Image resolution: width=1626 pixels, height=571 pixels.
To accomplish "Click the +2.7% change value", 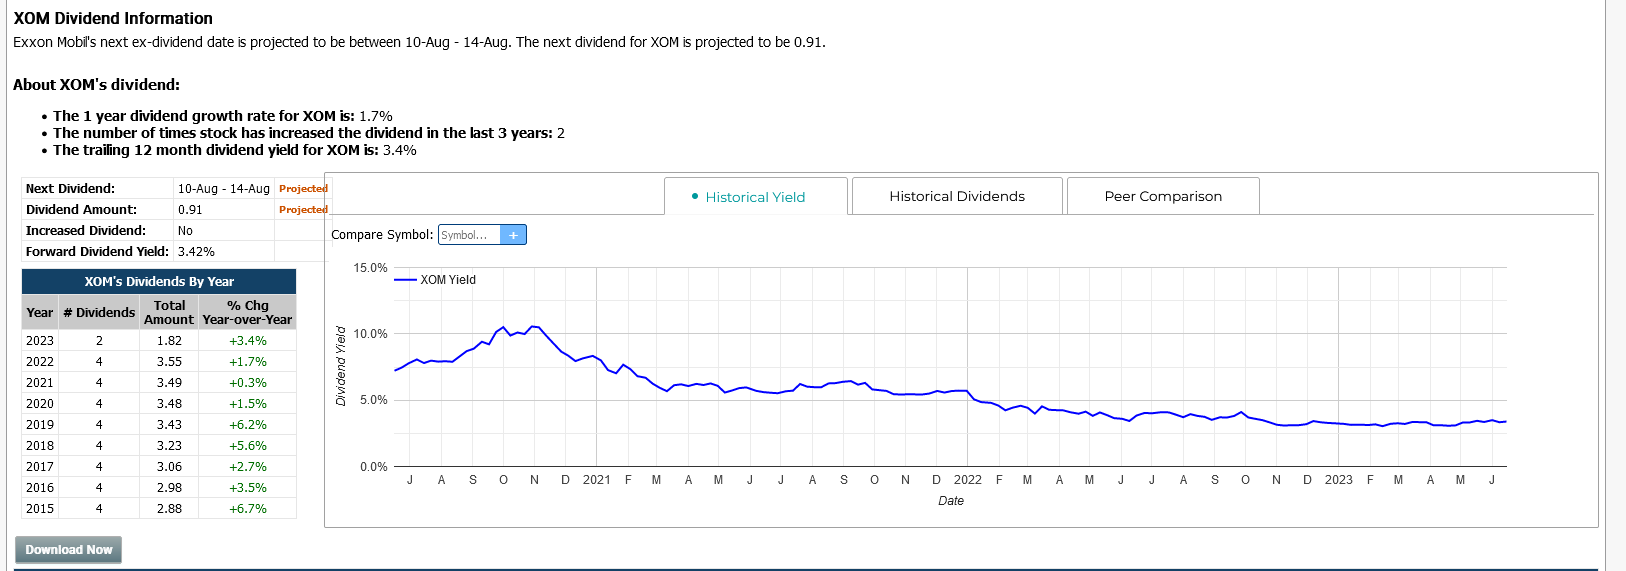I will [248, 467].
